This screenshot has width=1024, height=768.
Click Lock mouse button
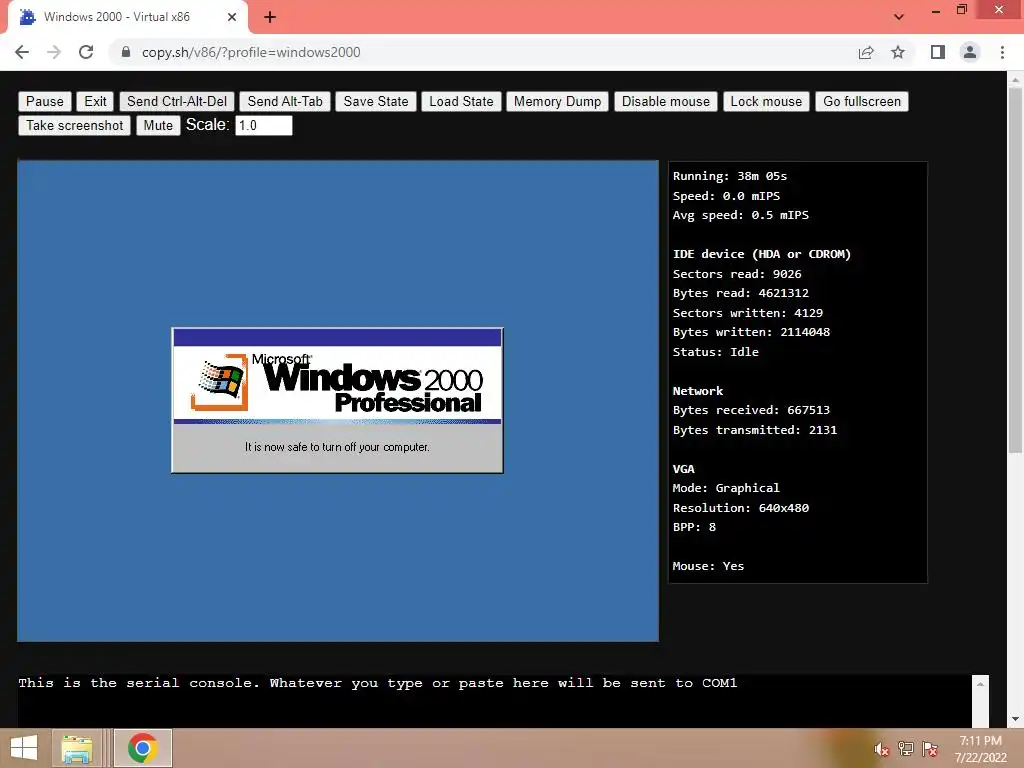[x=766, y=101]
